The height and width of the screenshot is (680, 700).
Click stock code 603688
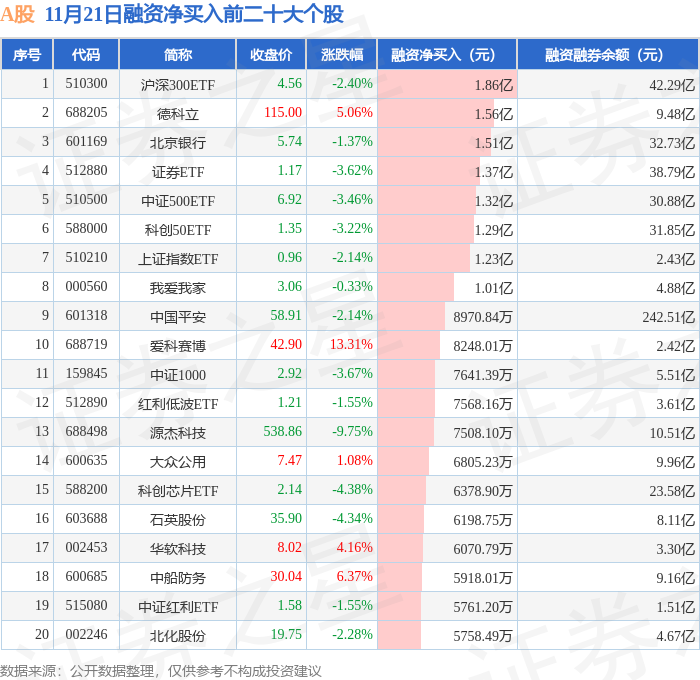[x=86, y=519]
